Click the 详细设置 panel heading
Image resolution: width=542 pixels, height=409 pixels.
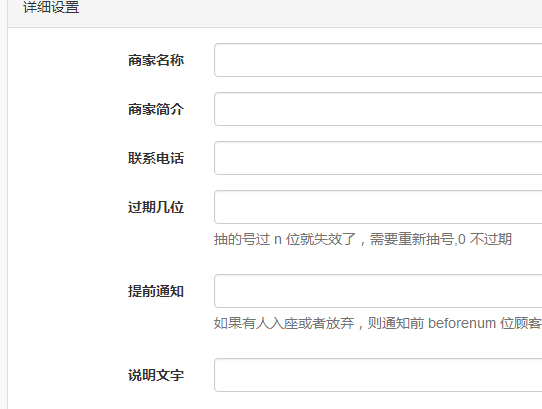[x=51, y=7]
